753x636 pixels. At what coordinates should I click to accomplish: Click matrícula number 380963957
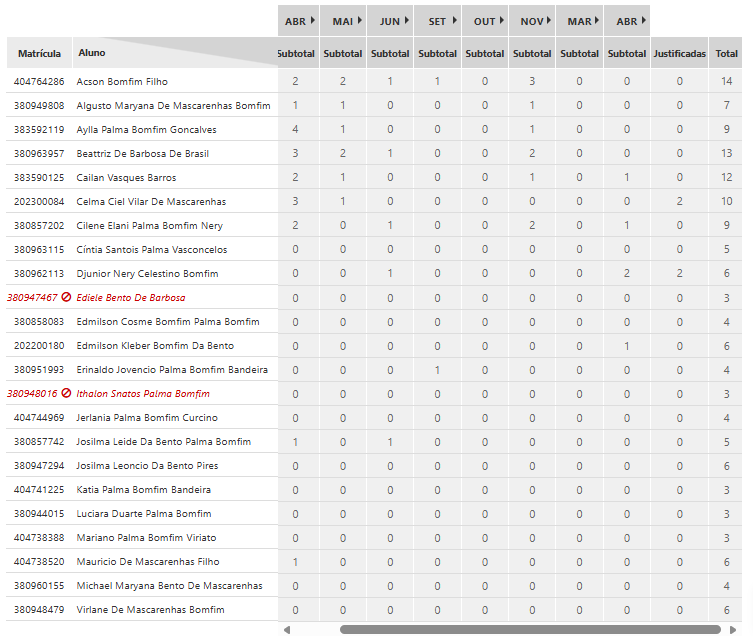(39, 154)
